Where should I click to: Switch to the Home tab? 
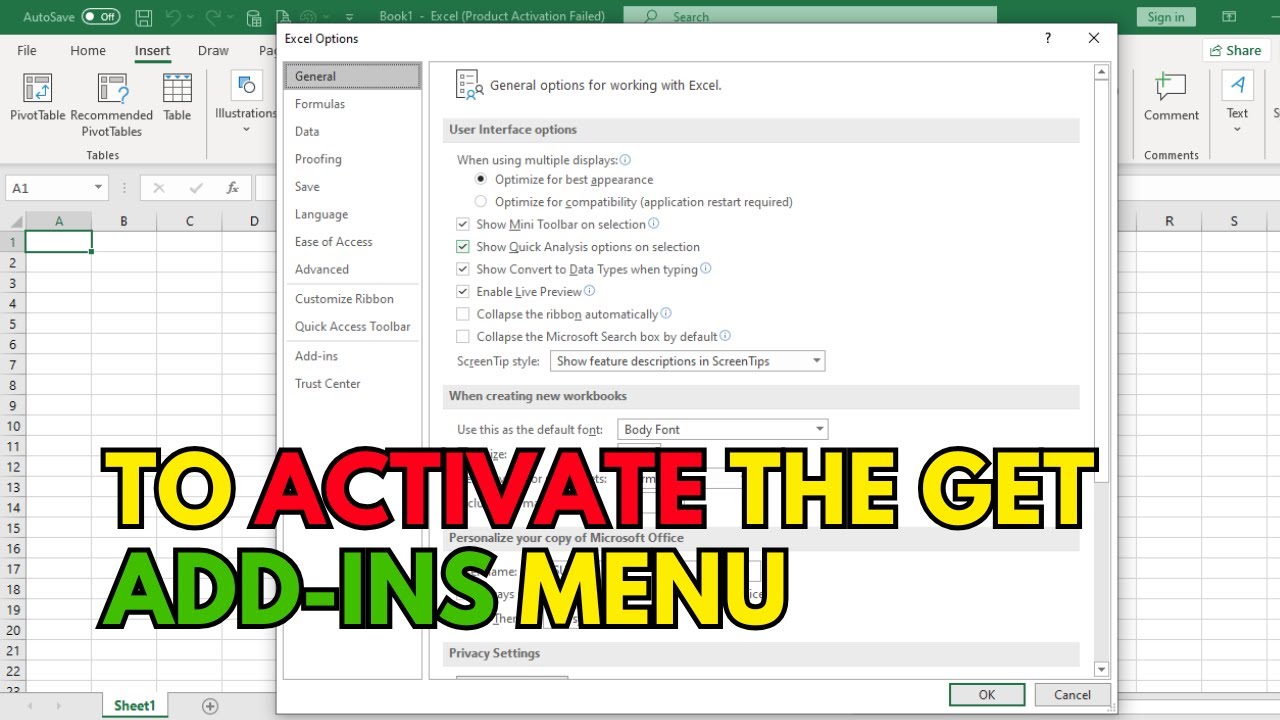point(88,50)
